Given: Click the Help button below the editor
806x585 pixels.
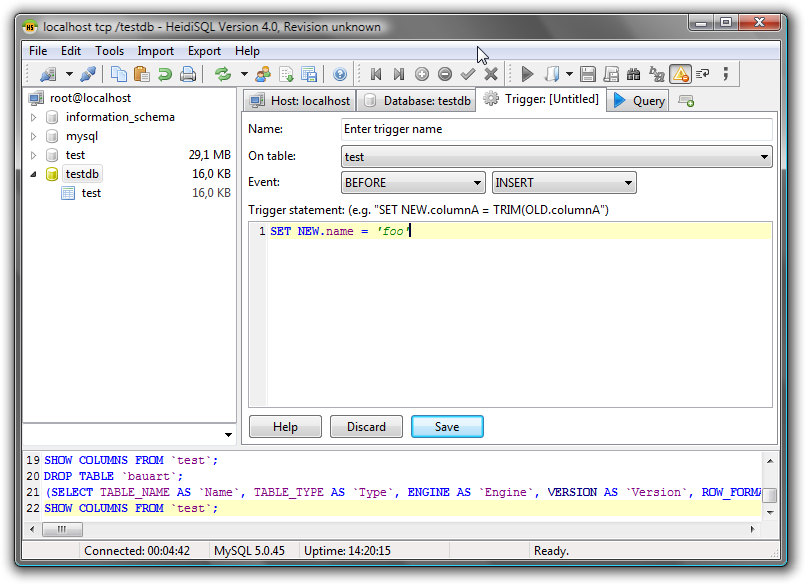Looking at the screenshot, I should pos(285,427).
